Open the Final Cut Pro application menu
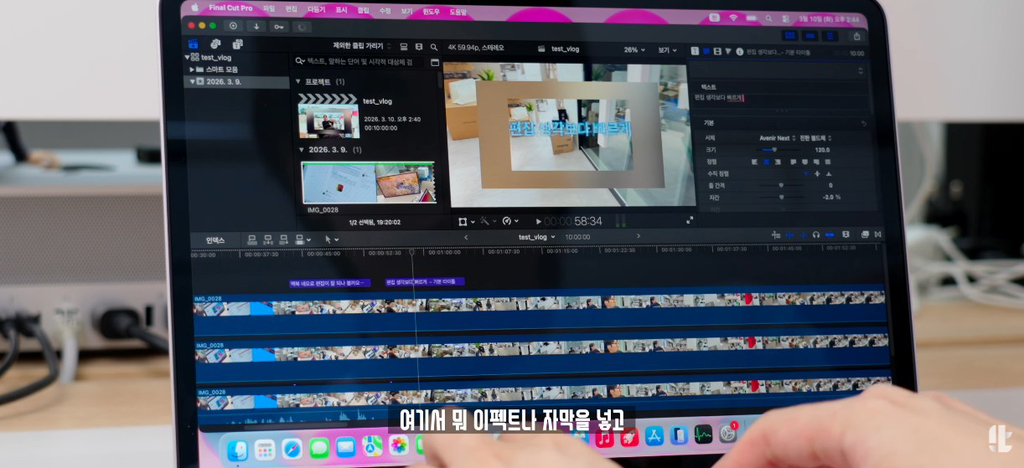This screenshot has height=468, width=1024. point(231,9)
